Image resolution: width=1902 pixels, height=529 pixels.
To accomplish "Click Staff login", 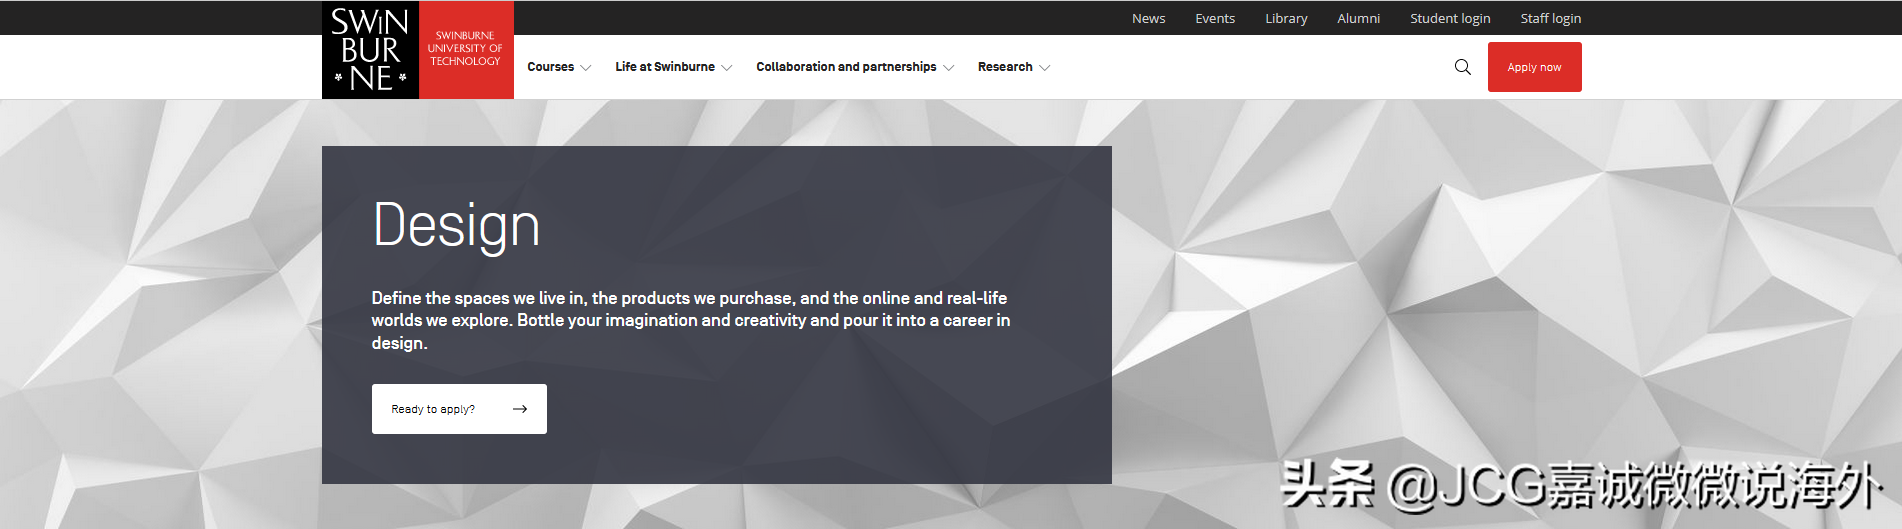I will (1550, 18).
